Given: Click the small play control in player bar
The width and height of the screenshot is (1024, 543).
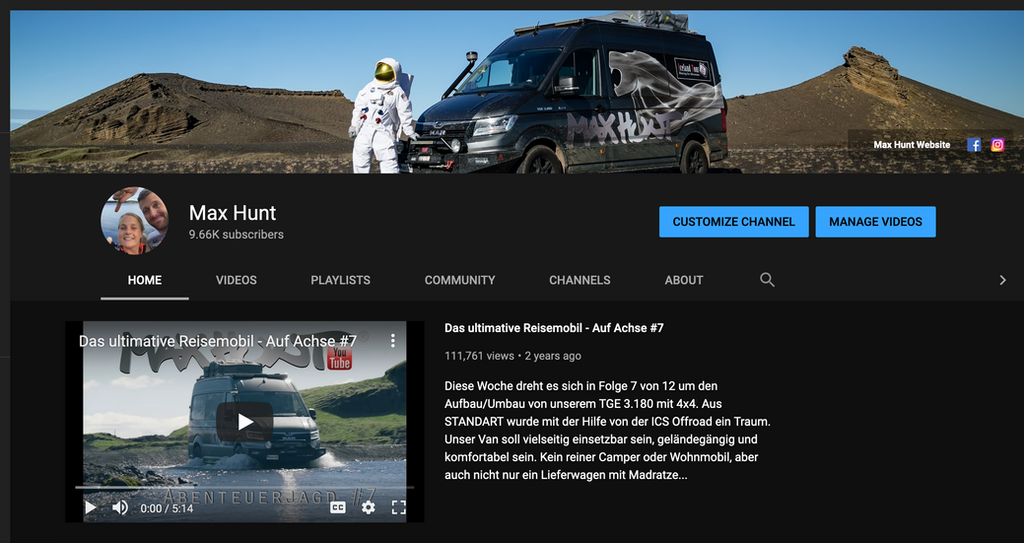Looking at the screenshot, I should pyautogui.click(x=91, y=508).
